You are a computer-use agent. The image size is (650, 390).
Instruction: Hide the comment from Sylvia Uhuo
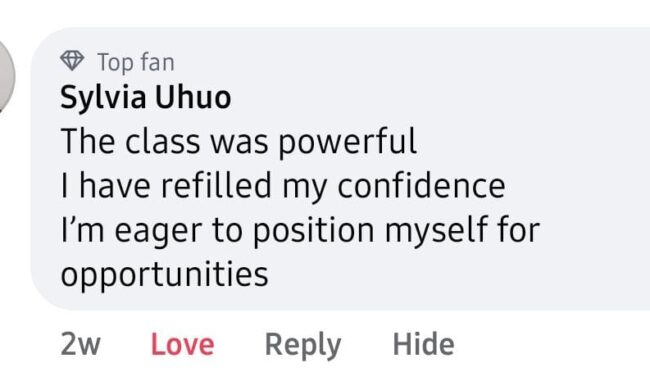(423, 344)
